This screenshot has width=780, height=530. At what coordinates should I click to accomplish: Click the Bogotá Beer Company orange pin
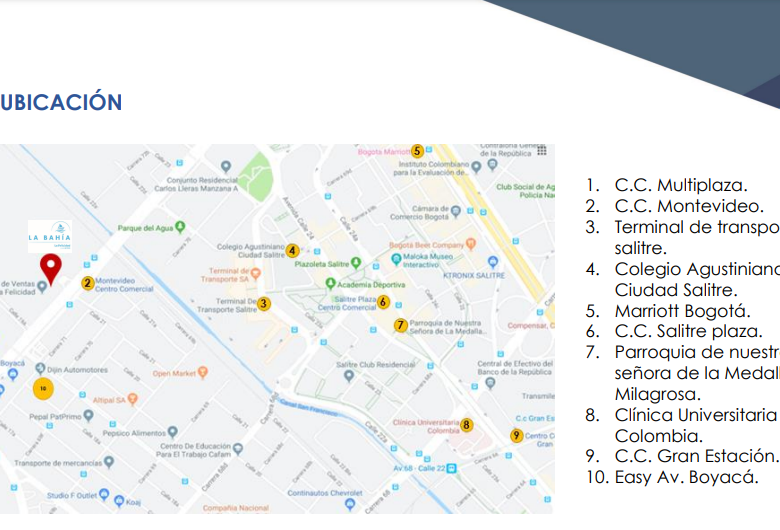471,244
